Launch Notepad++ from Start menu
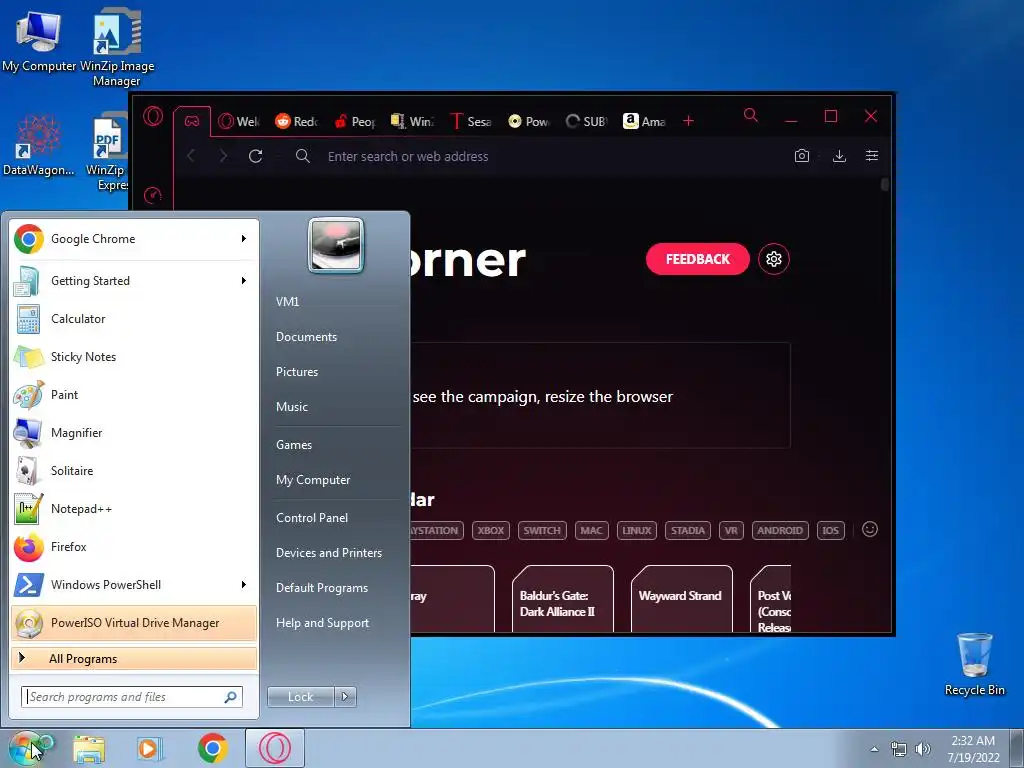 point(134,509)
